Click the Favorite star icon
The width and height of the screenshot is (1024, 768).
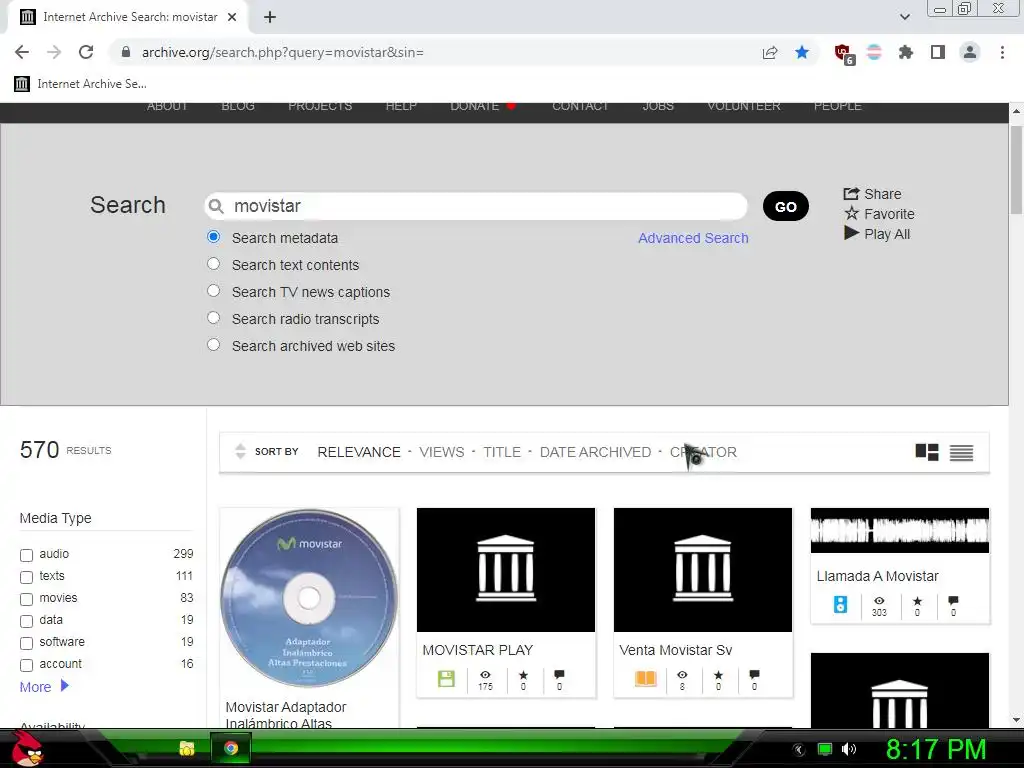coord(851,213)
